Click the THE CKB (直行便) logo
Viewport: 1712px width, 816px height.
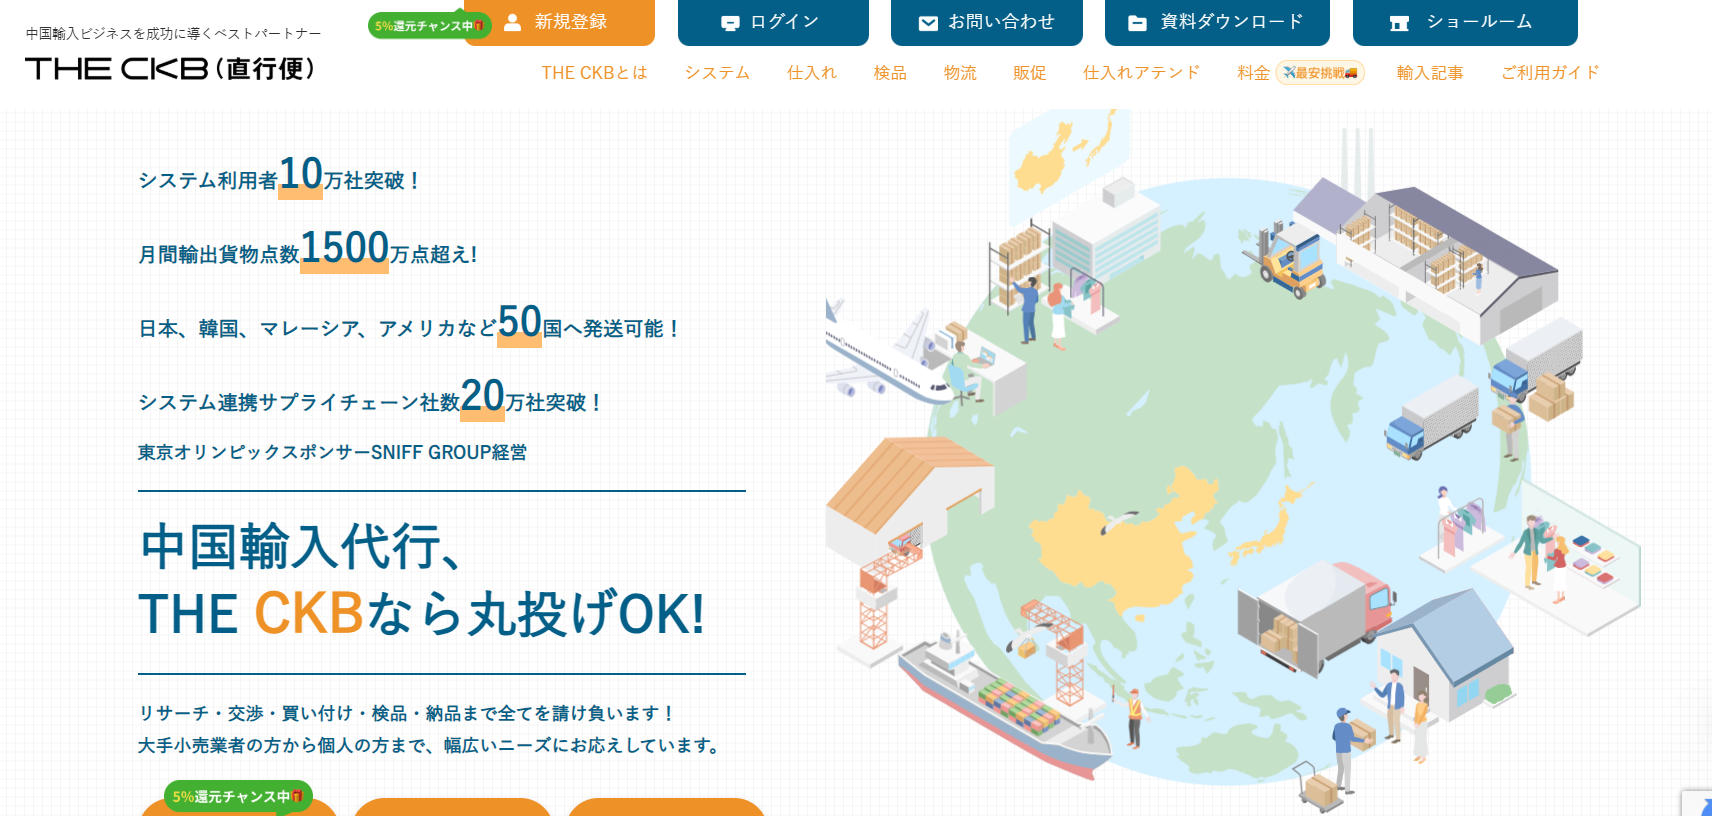(x=170, y=68)
